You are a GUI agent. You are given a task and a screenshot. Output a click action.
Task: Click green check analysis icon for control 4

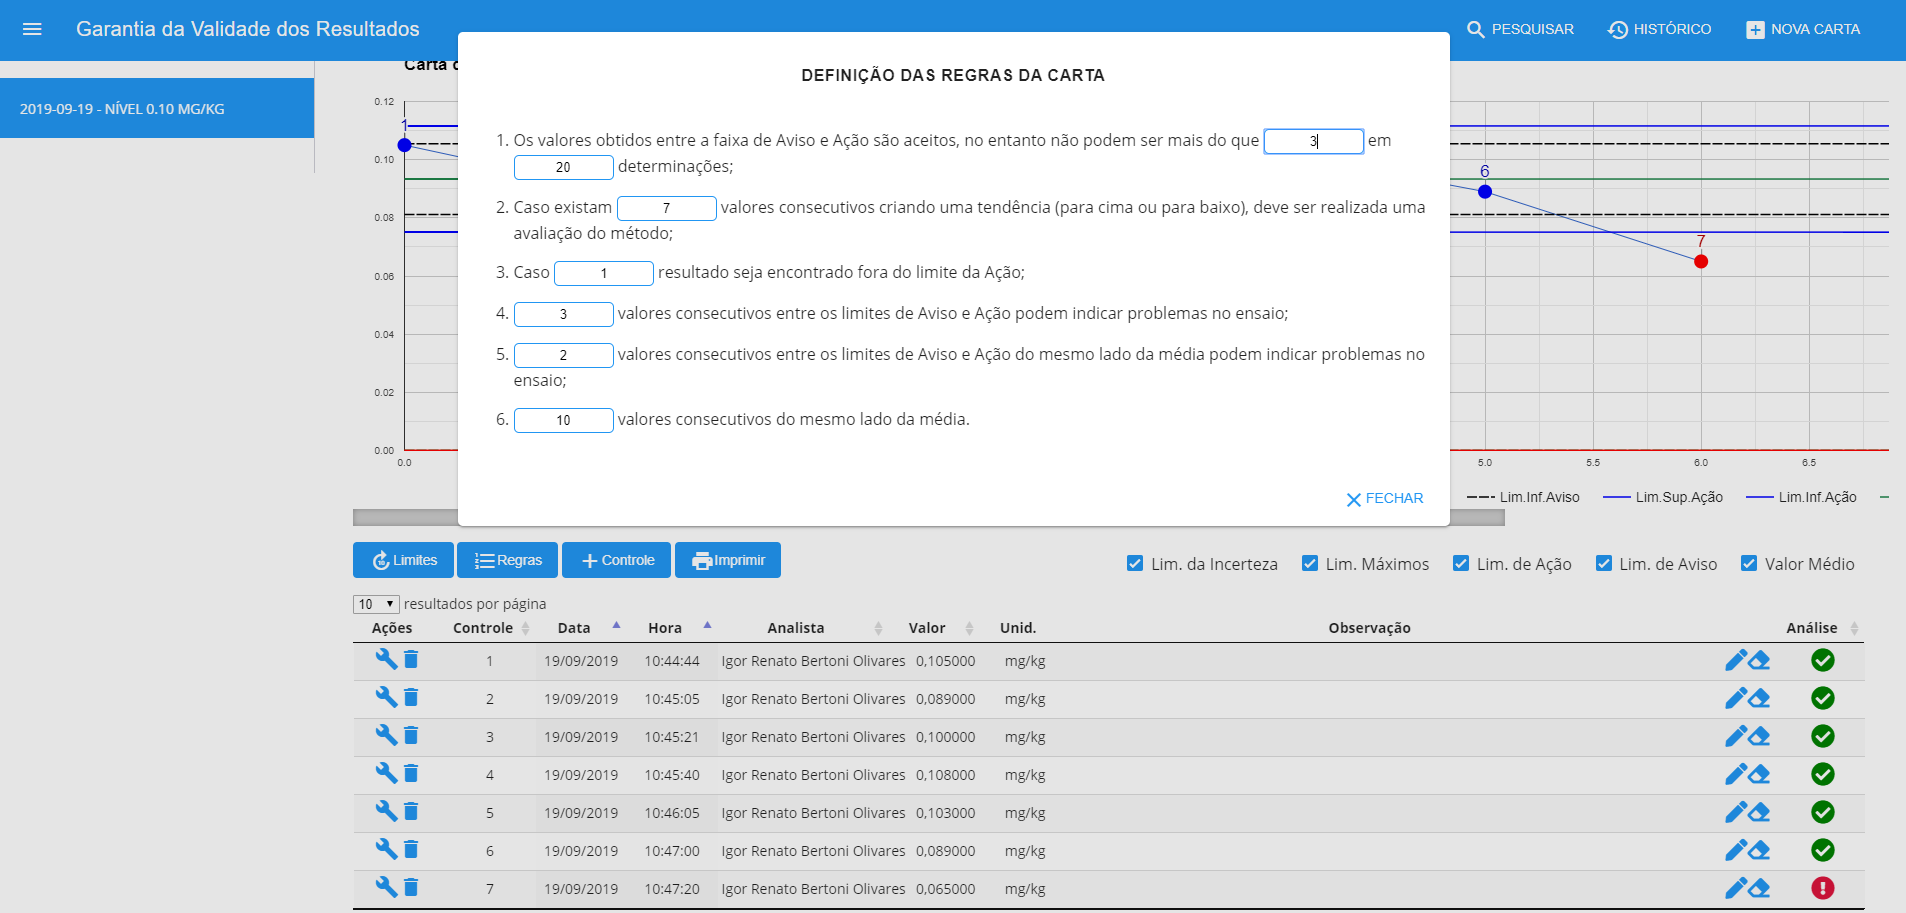1822,774
